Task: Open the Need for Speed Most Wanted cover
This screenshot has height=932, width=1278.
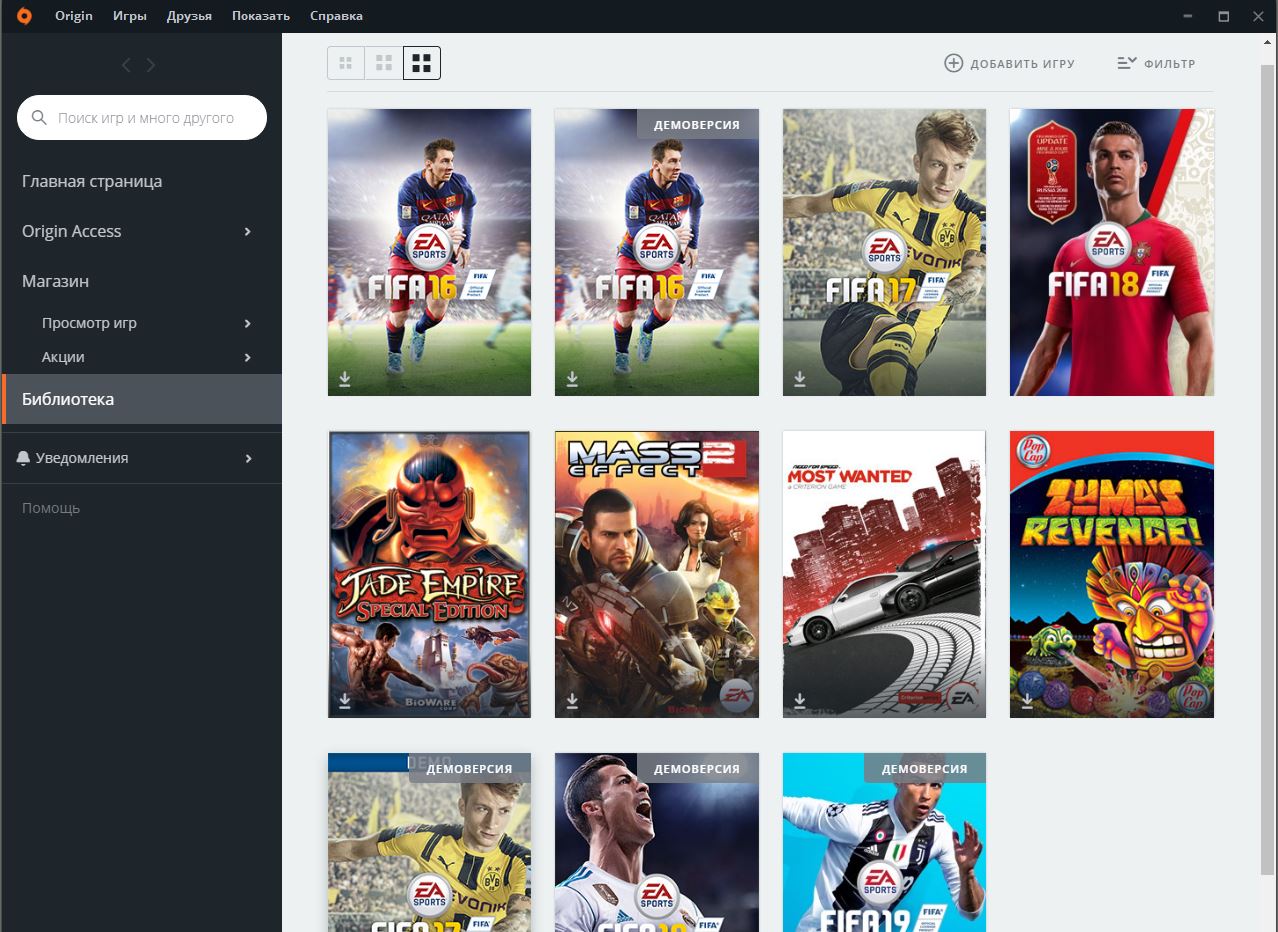Action: point(885,574)
